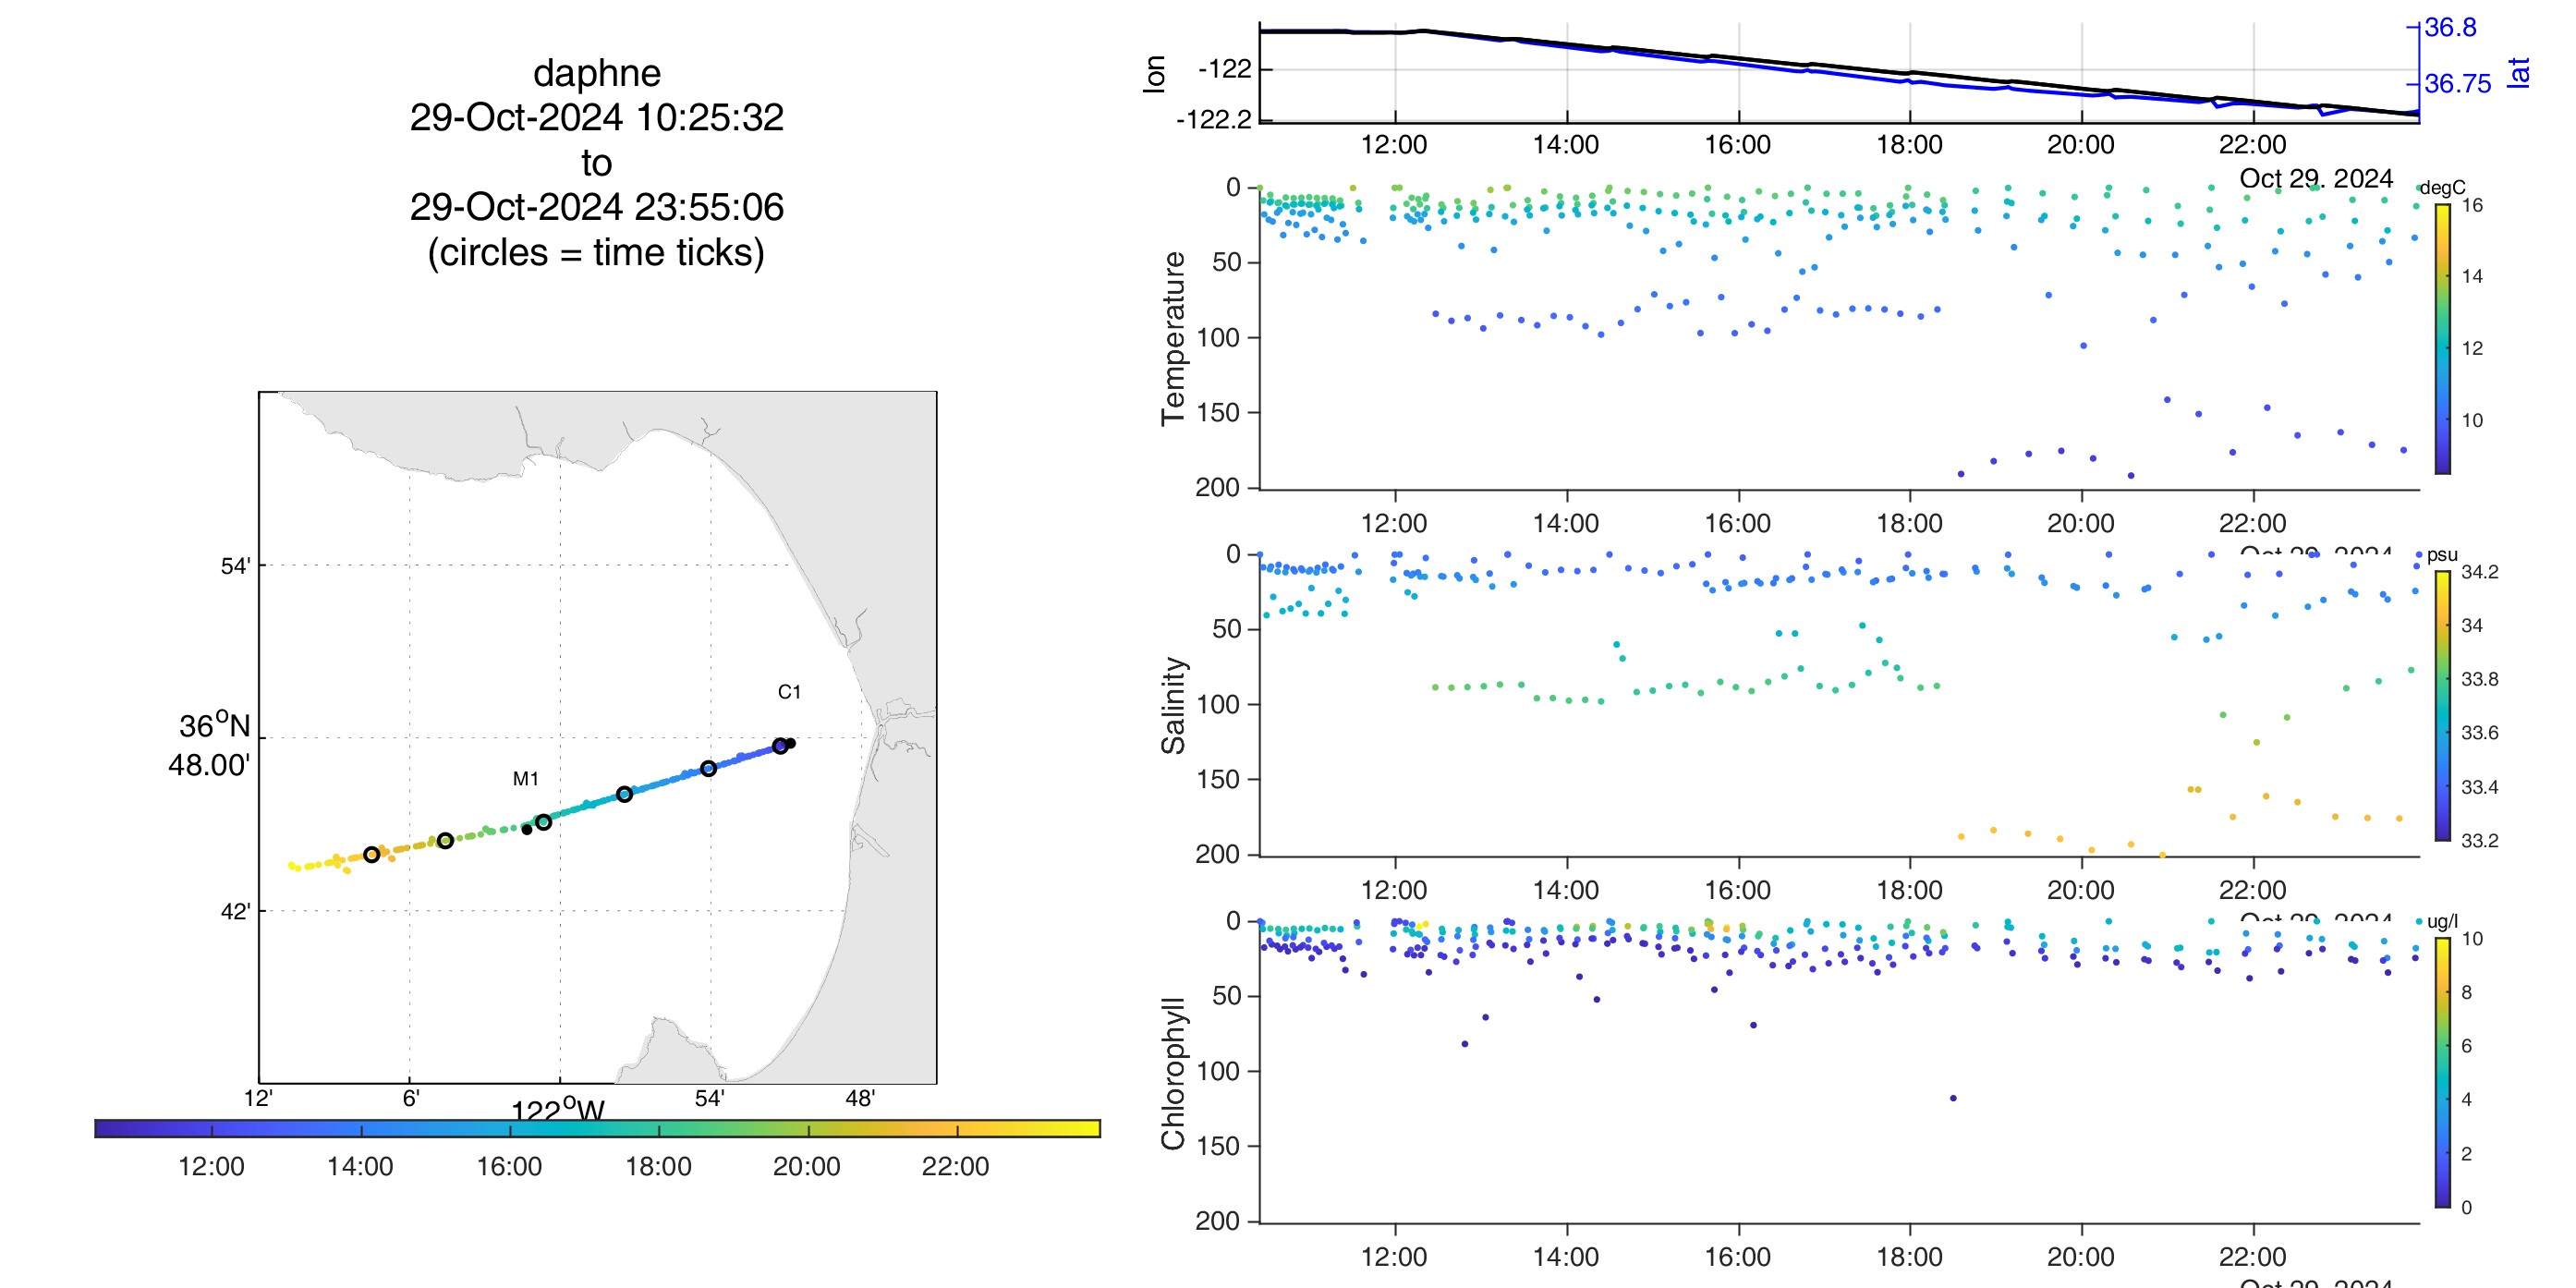
Task: Click the time tick circle nearest C1
Action: [x=780, y=746]
